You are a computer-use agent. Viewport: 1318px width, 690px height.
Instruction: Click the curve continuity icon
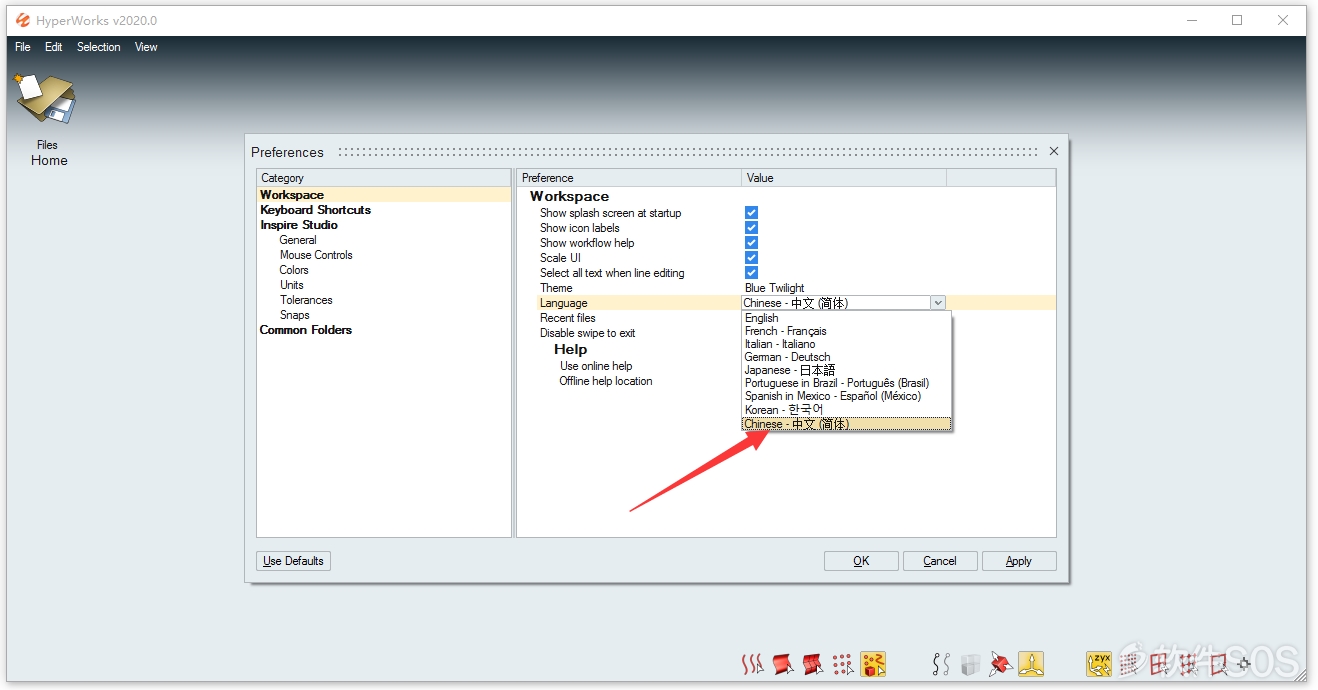(940, 664)
